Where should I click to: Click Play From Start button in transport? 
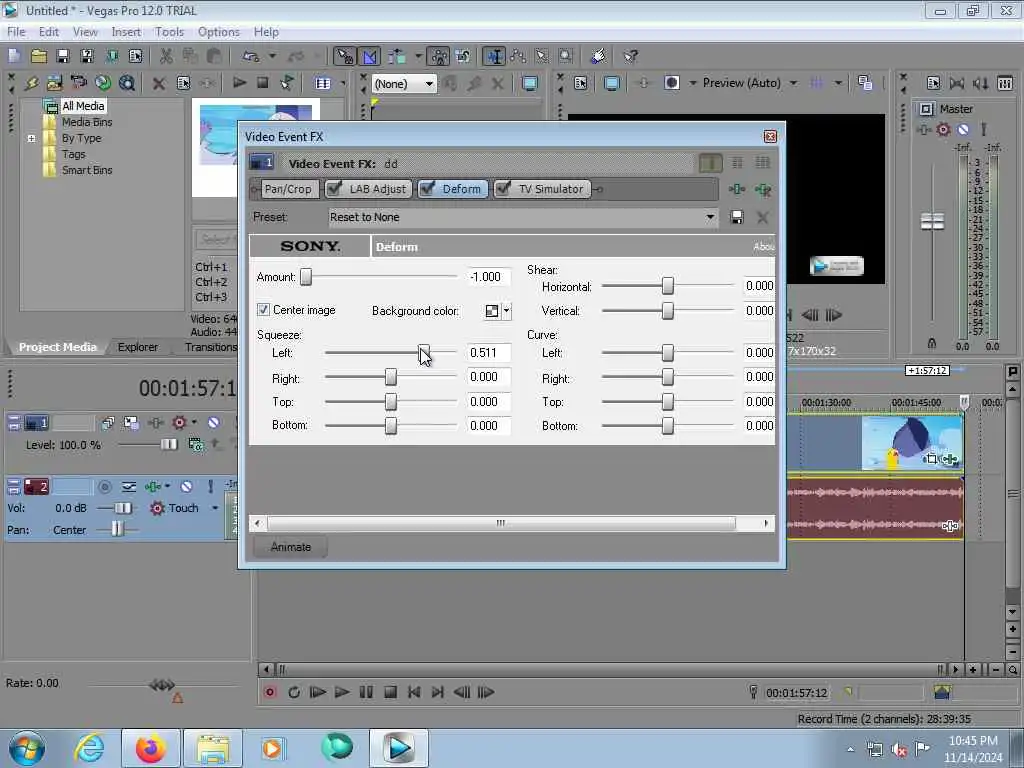pos(318,692)
